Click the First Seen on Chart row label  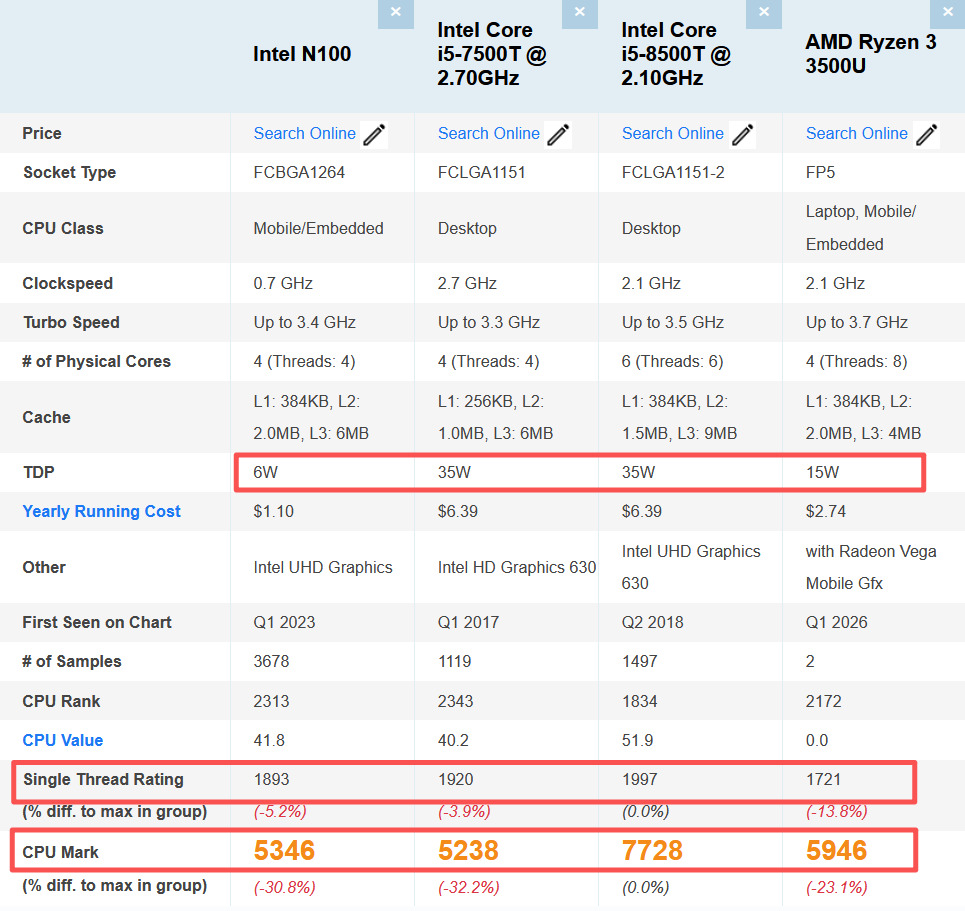pos(97,622)
